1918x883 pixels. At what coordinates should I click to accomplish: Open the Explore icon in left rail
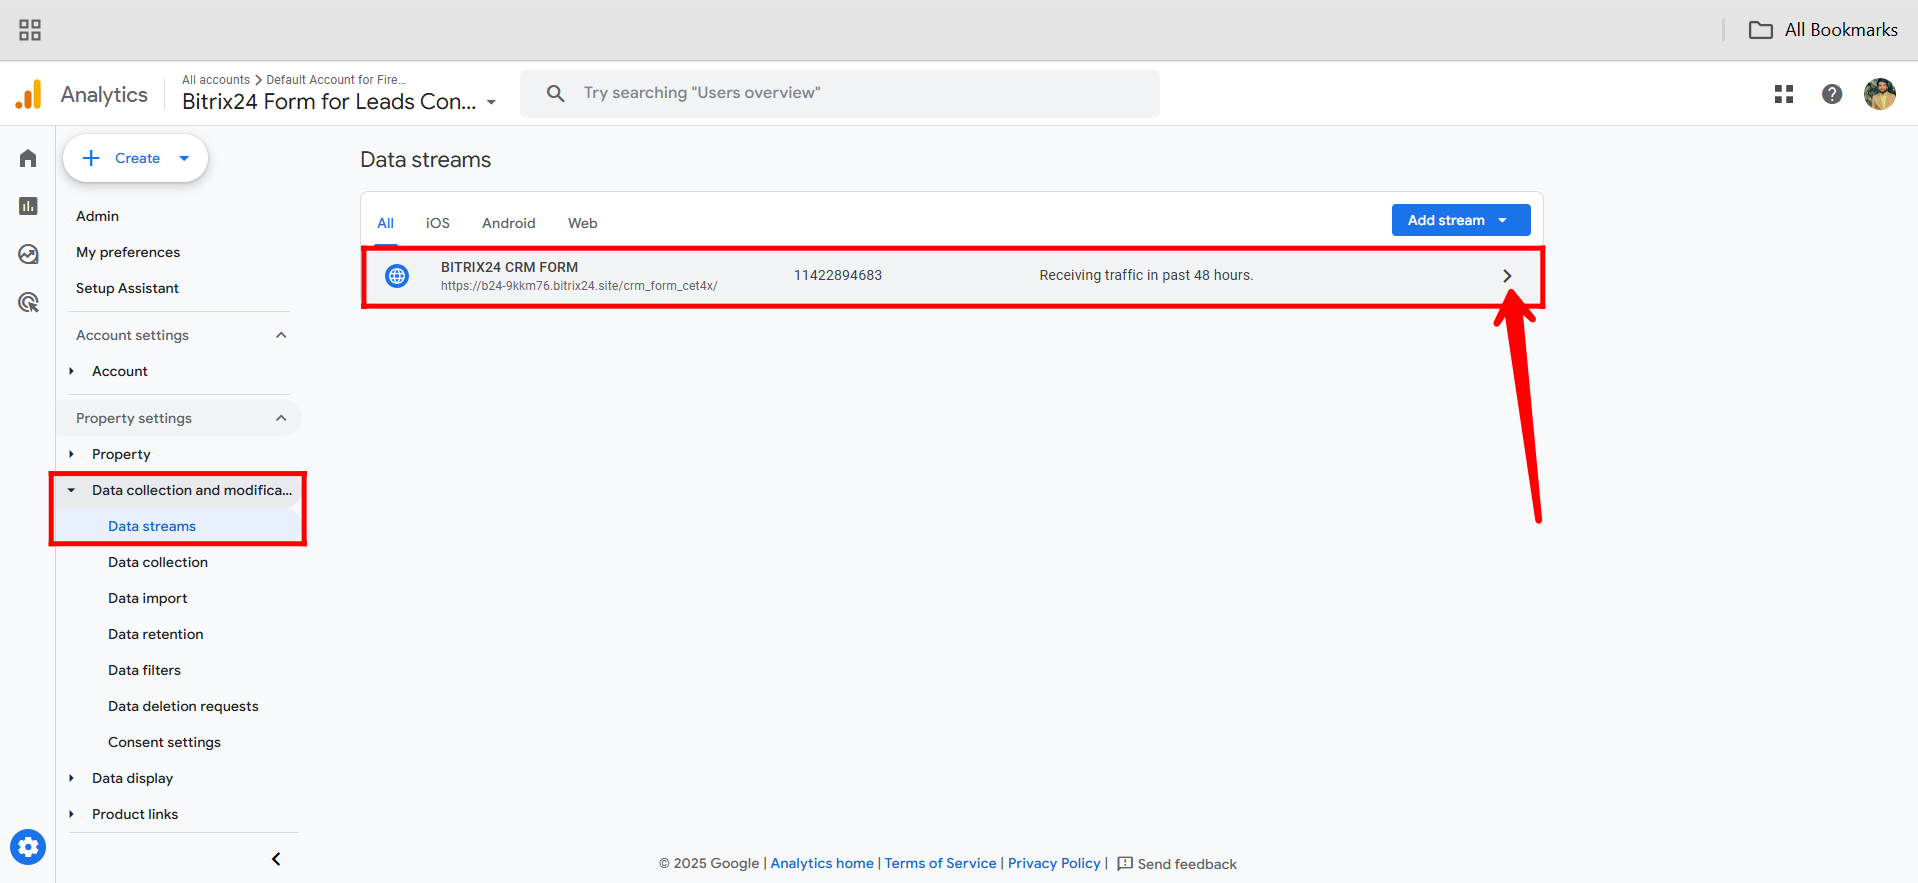pyautogui.click(x=28, y=254)
